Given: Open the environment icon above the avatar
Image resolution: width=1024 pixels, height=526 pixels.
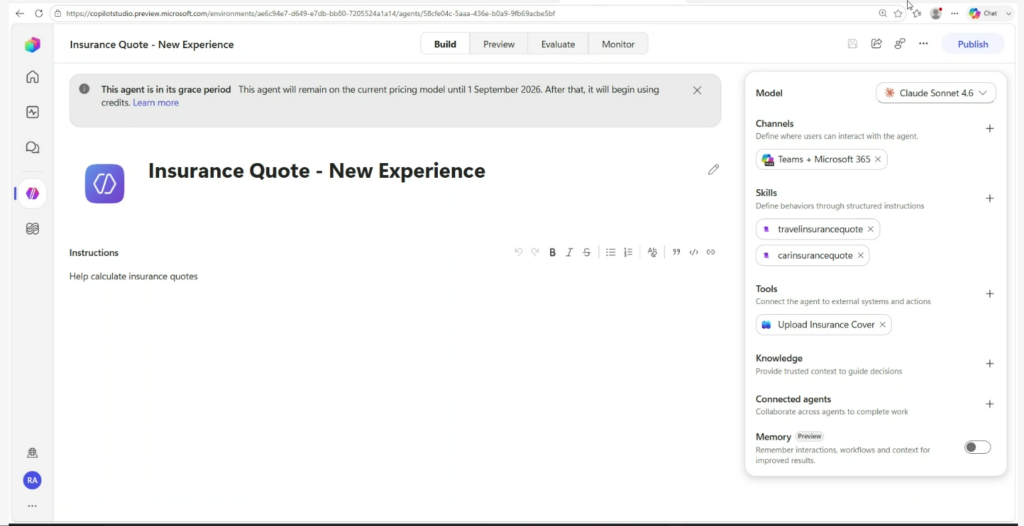Looking at the screenshot, I should click(x=32, y=453).
